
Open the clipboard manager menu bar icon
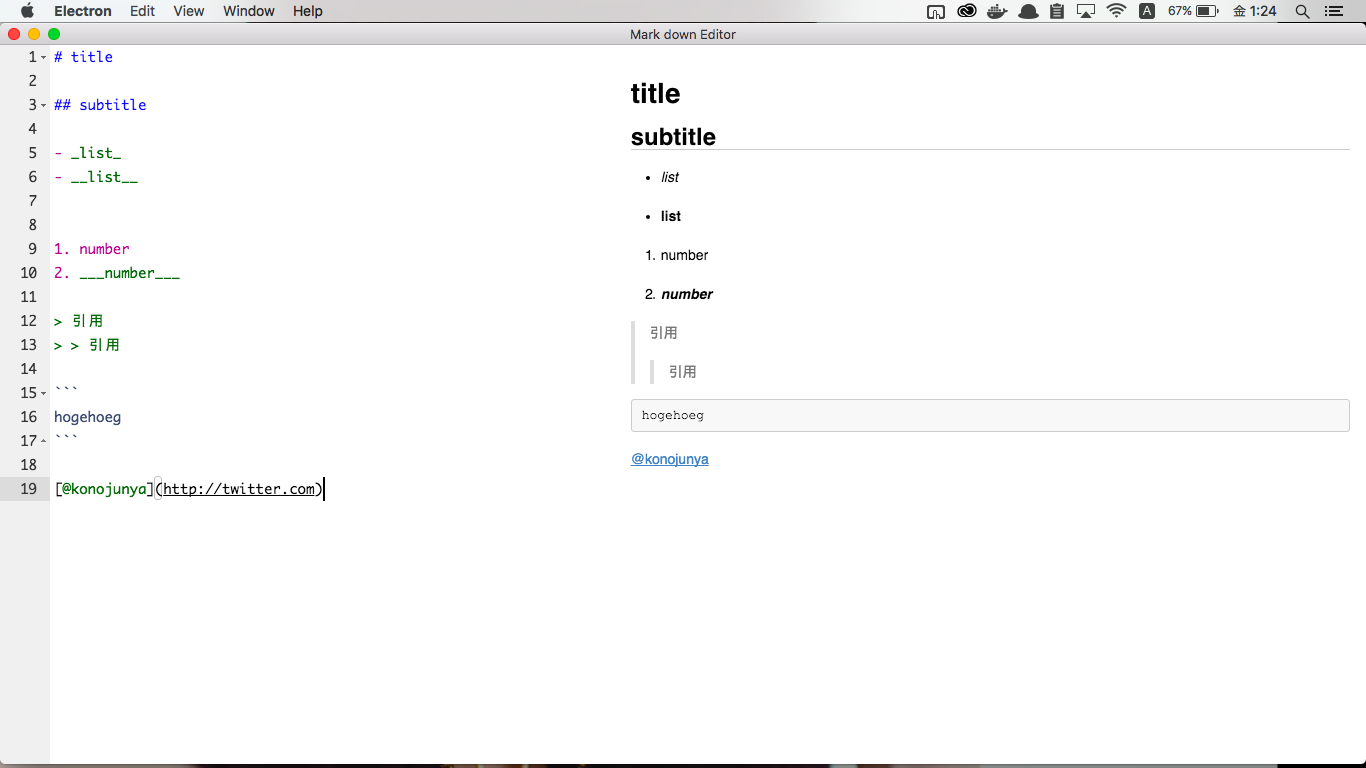pyautogui.click(x=1057, y=11)
